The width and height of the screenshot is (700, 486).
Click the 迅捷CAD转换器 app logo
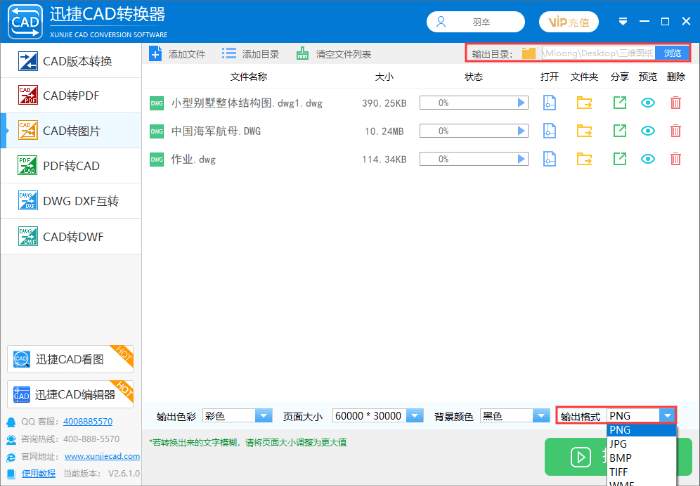25,22
